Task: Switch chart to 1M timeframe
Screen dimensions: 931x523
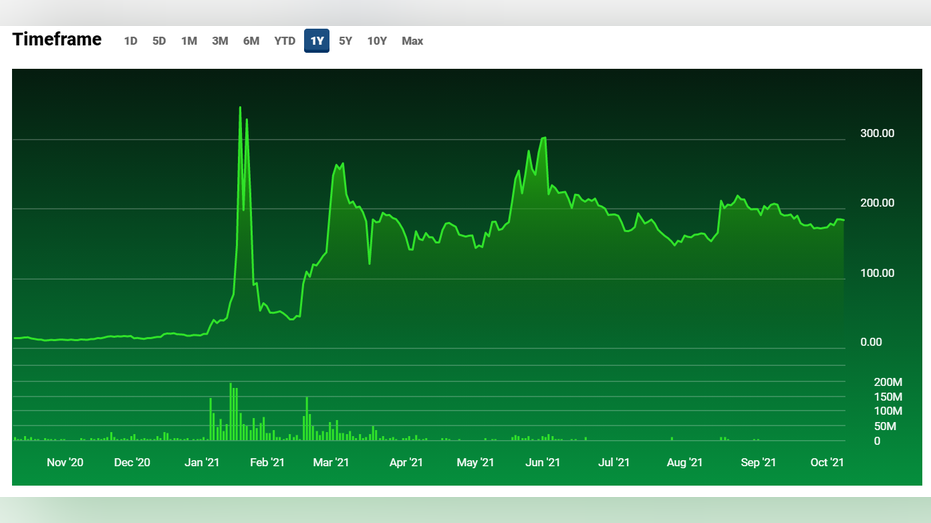Action: (x=189, y=41)
